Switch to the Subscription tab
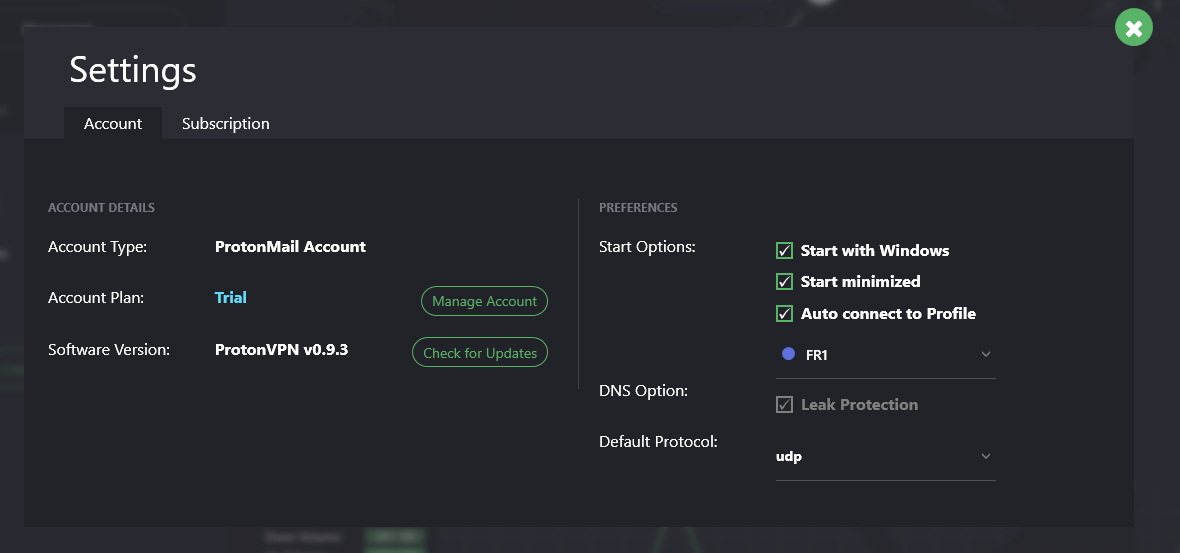 [x=226, y=123]
